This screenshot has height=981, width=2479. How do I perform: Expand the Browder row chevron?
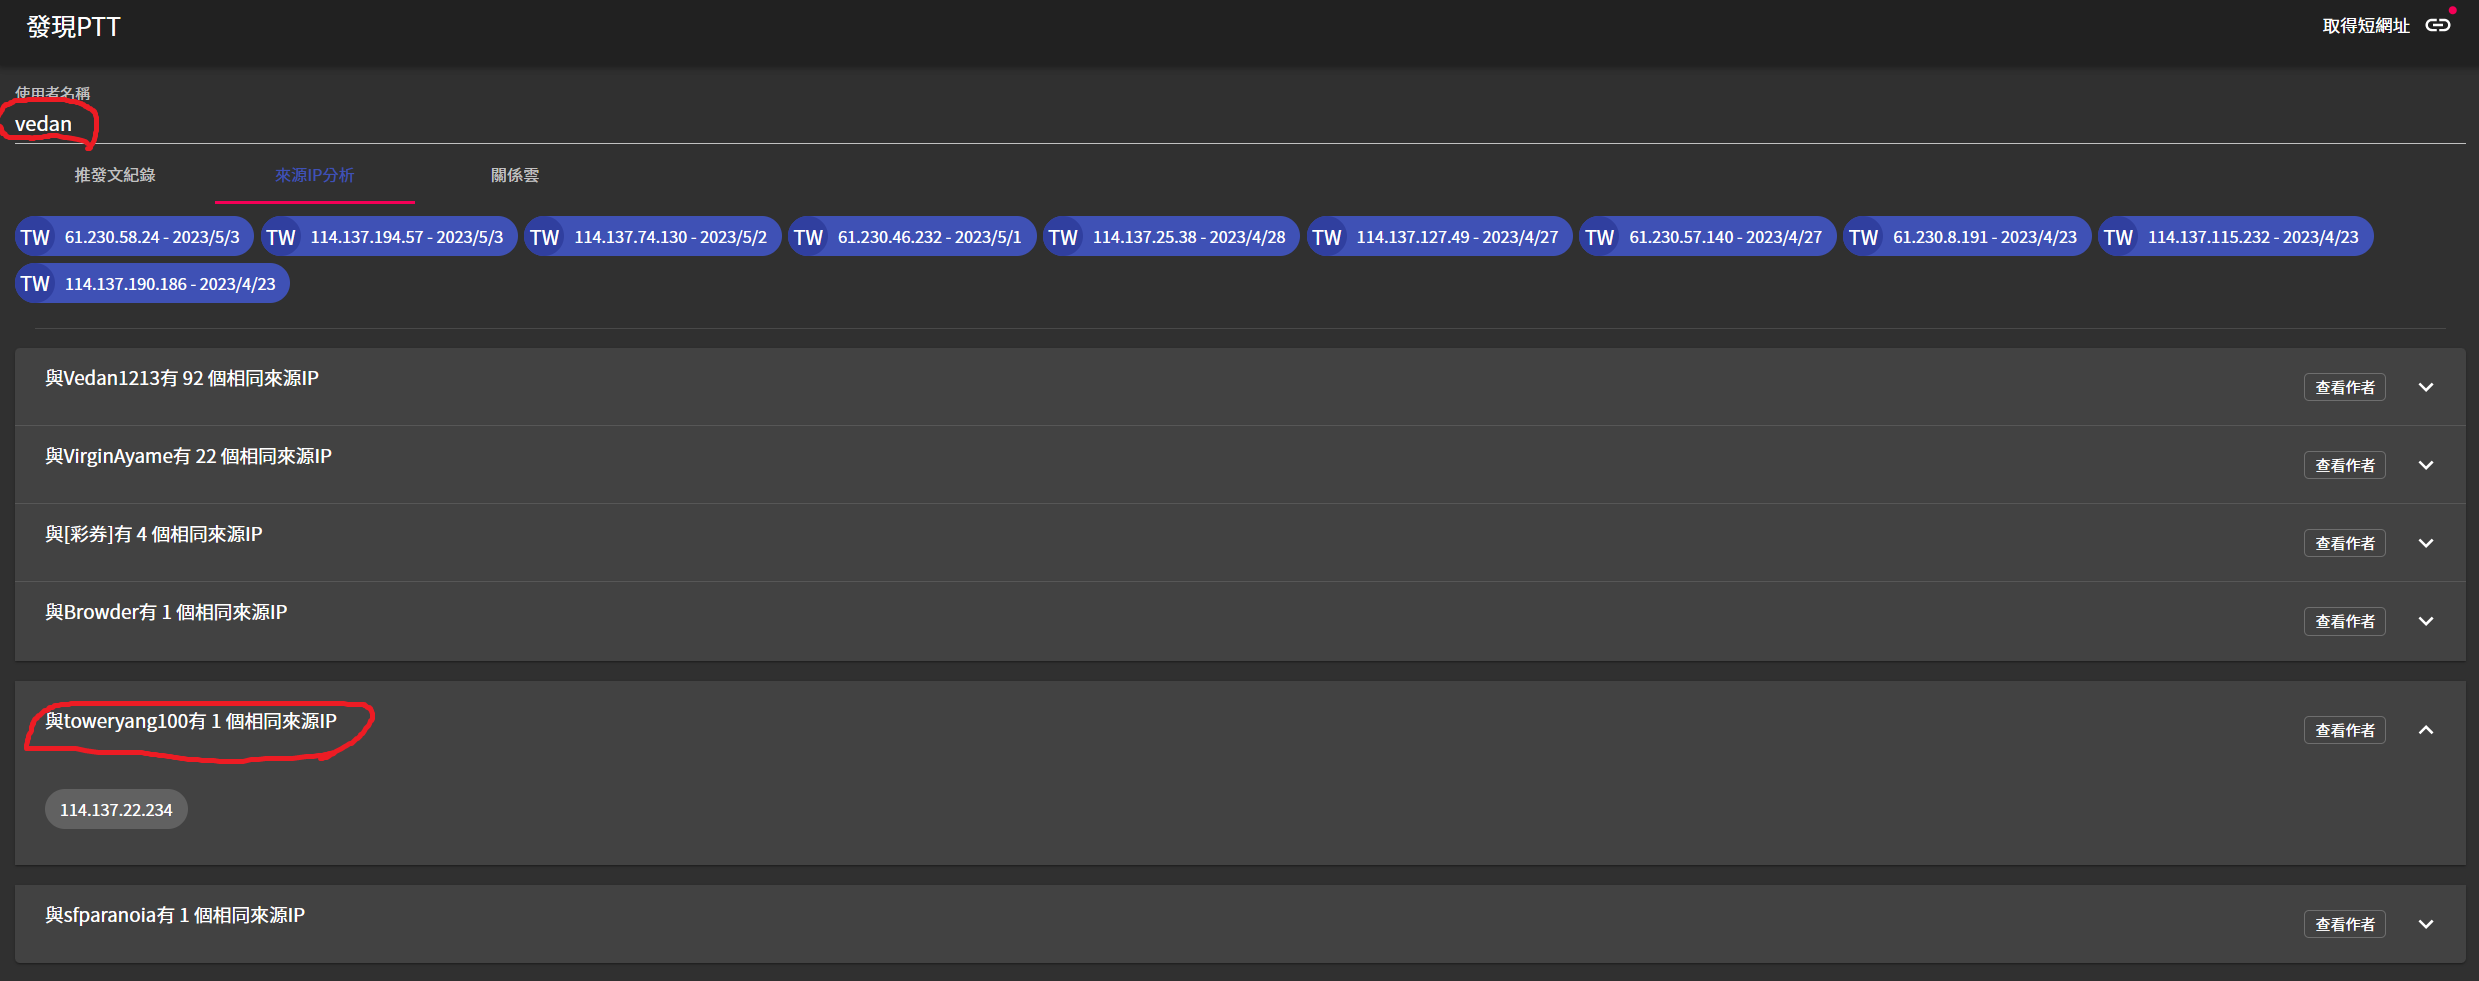2425,621
